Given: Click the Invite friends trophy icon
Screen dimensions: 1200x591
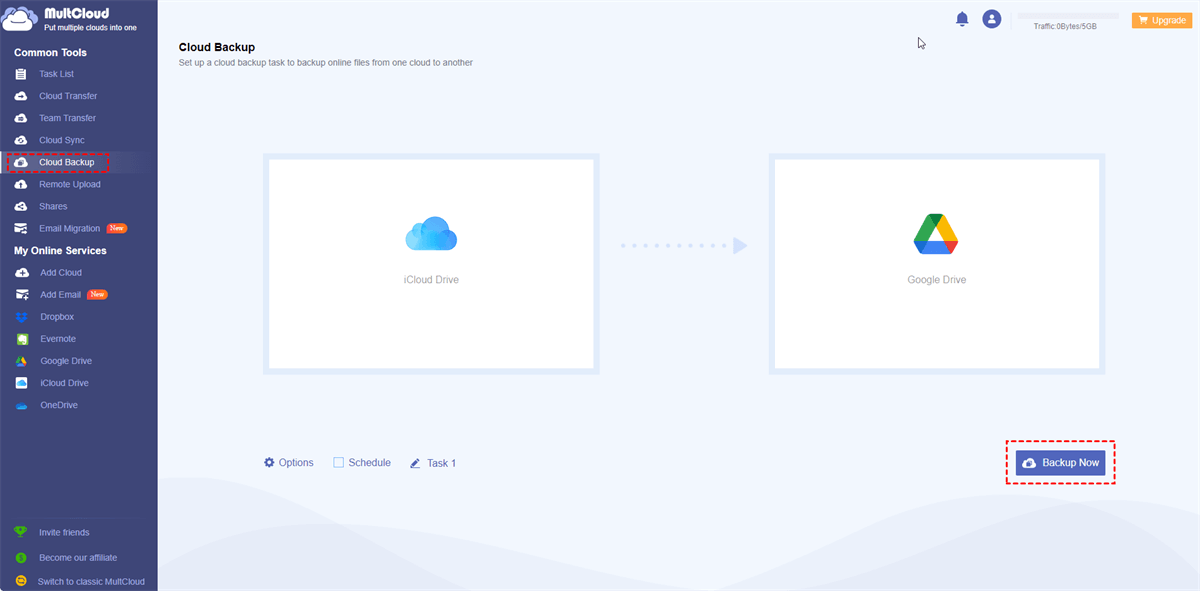Looking at the screenshot, I should coord(21,532).
